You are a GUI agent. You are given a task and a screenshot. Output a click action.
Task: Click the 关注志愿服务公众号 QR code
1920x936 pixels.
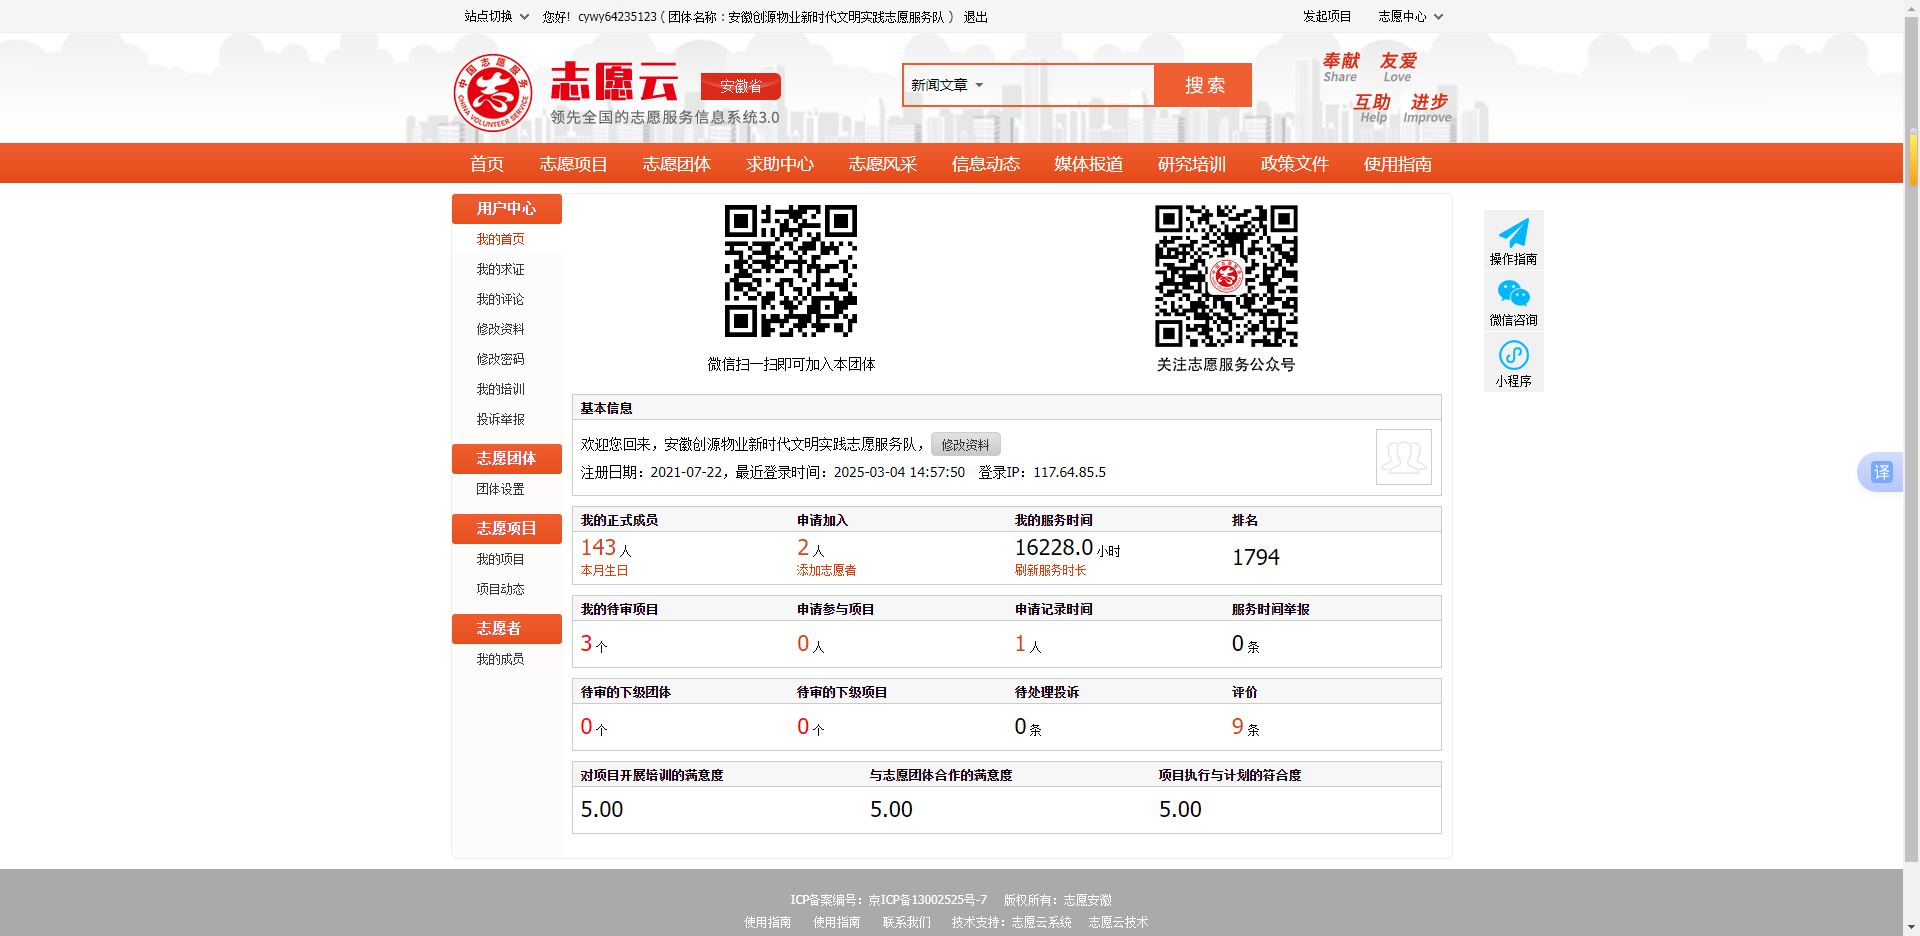click(x=1226, y=276)
